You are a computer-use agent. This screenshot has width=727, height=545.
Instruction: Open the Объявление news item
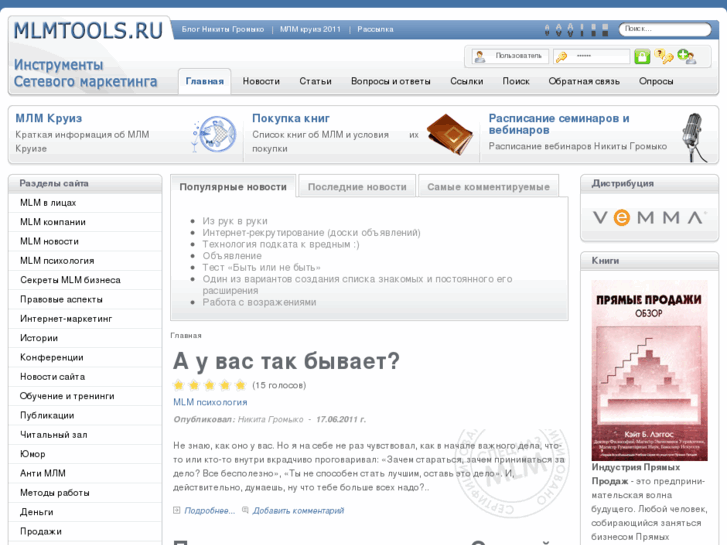tap(232, 256)
